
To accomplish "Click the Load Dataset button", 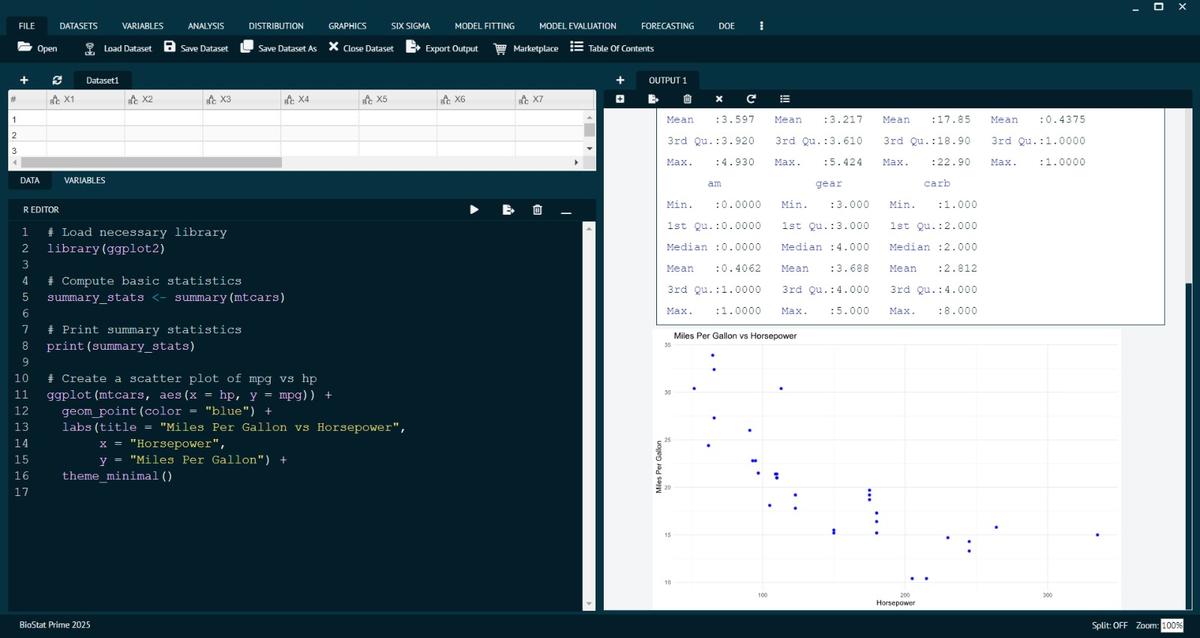I will pyautogui.click(x=118, y=48).
